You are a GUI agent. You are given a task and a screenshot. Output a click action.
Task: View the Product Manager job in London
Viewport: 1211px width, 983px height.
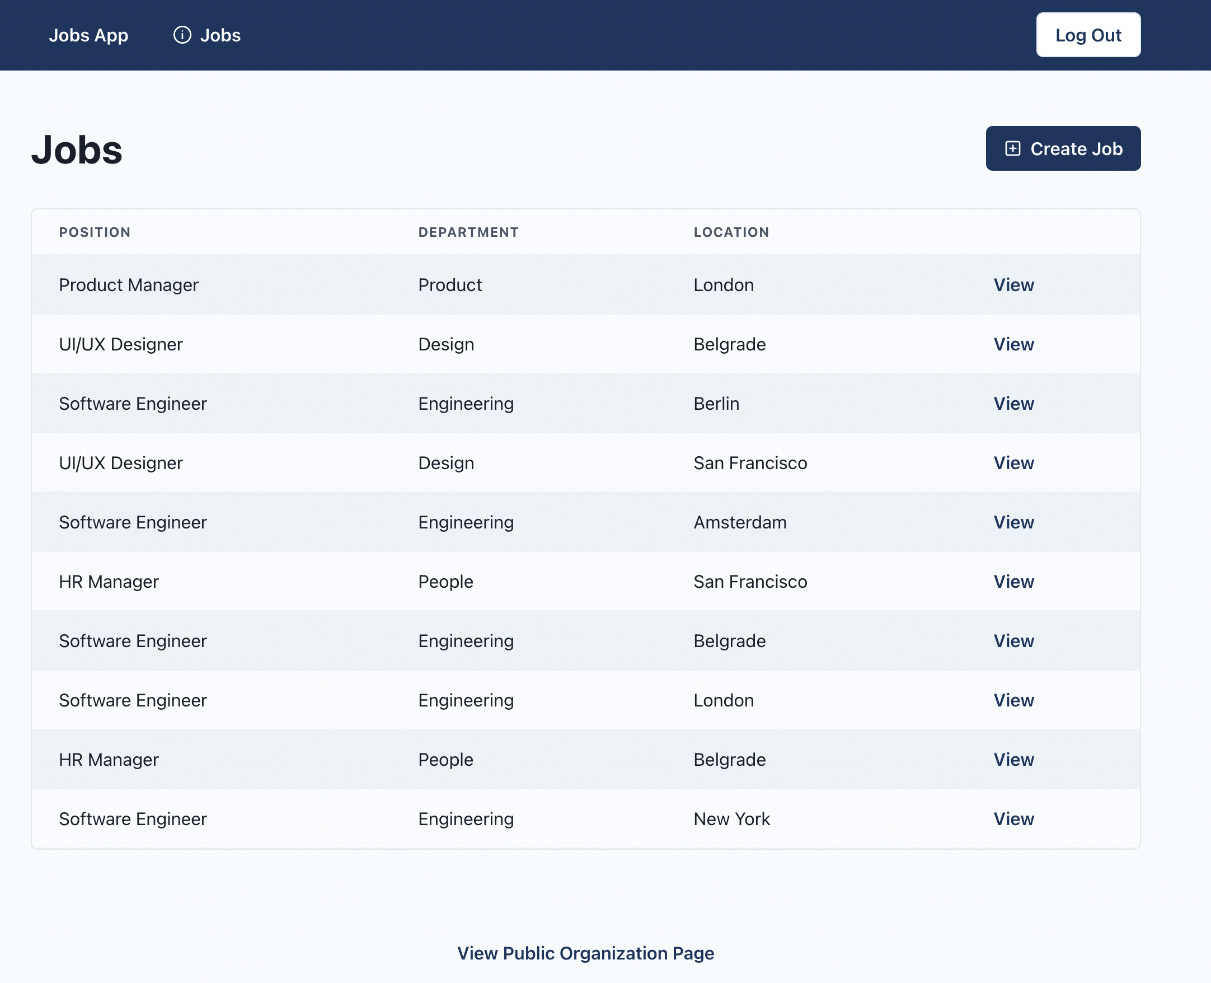pos(1013,284)
